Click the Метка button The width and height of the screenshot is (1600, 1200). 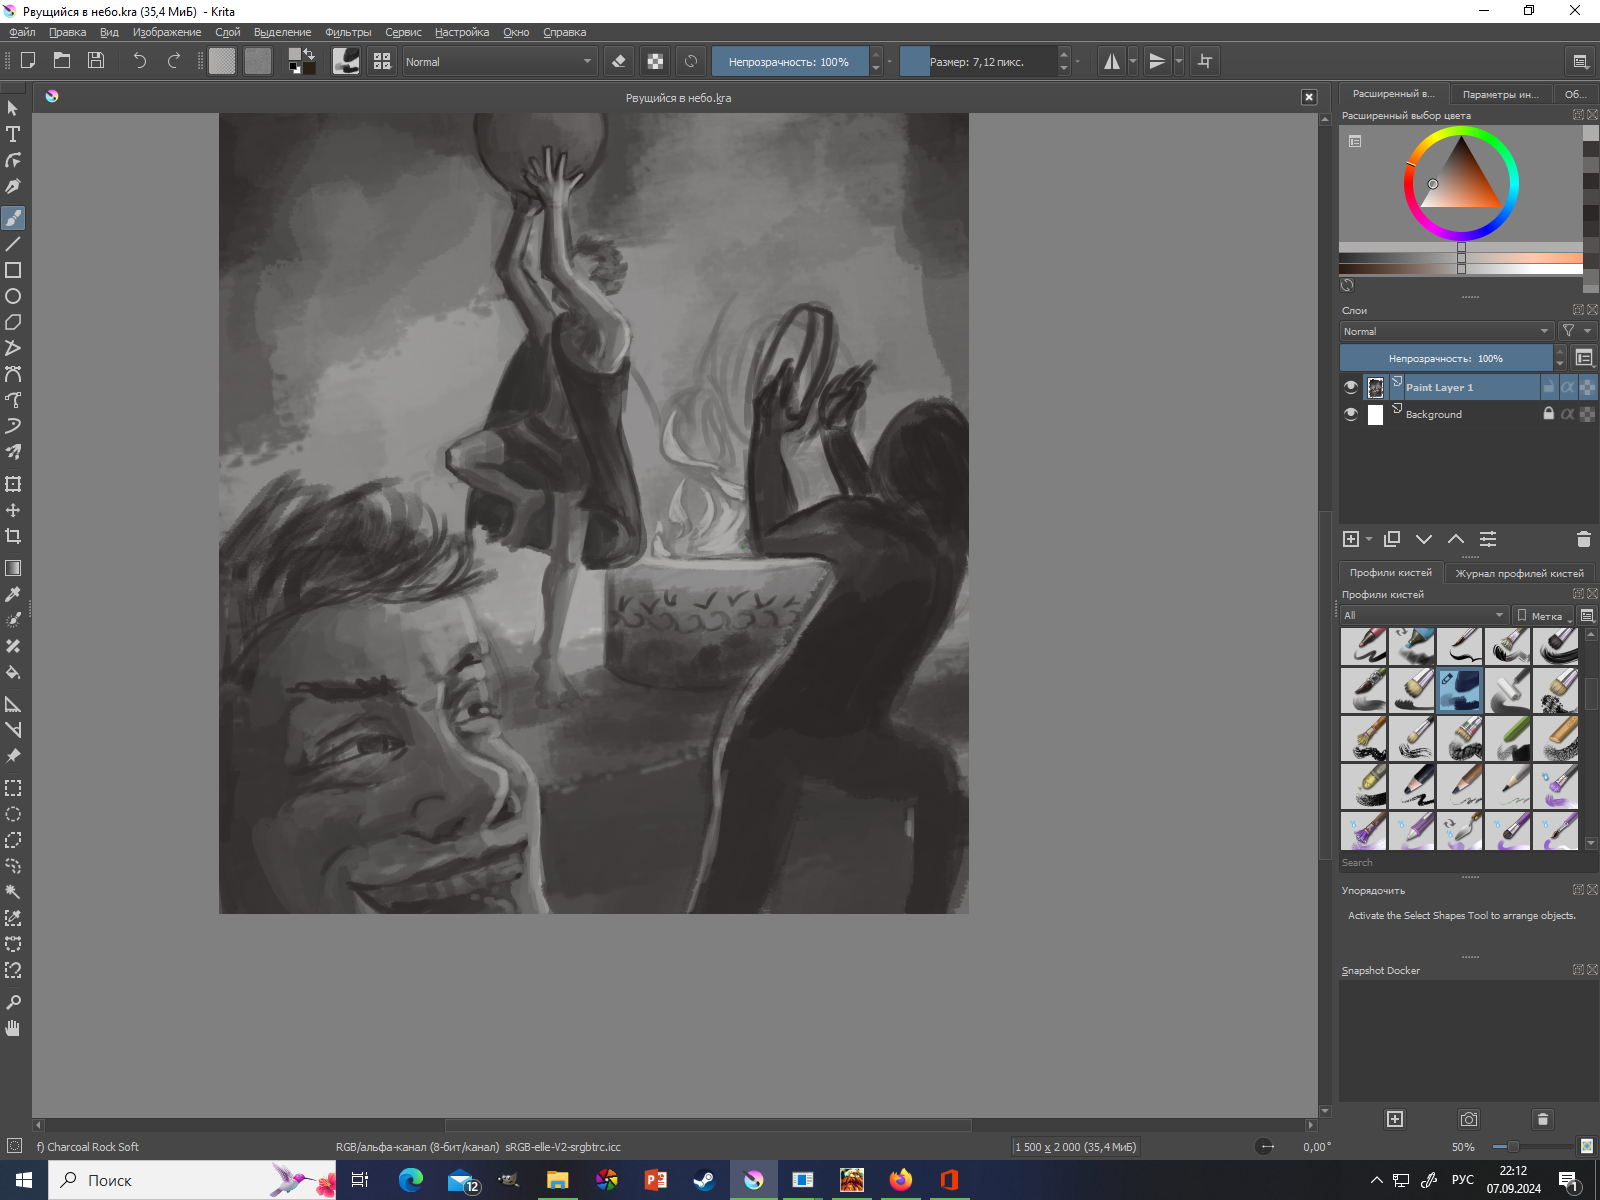1543,616
